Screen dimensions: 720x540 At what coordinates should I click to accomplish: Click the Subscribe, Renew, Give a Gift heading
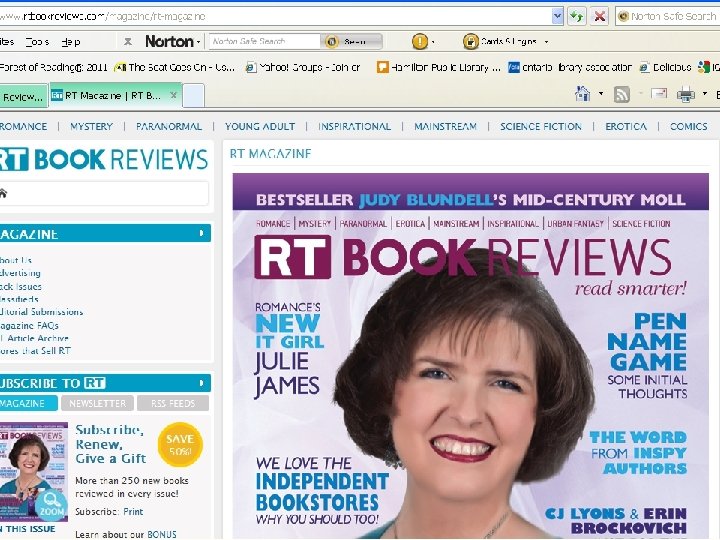(x=111, y=444)
